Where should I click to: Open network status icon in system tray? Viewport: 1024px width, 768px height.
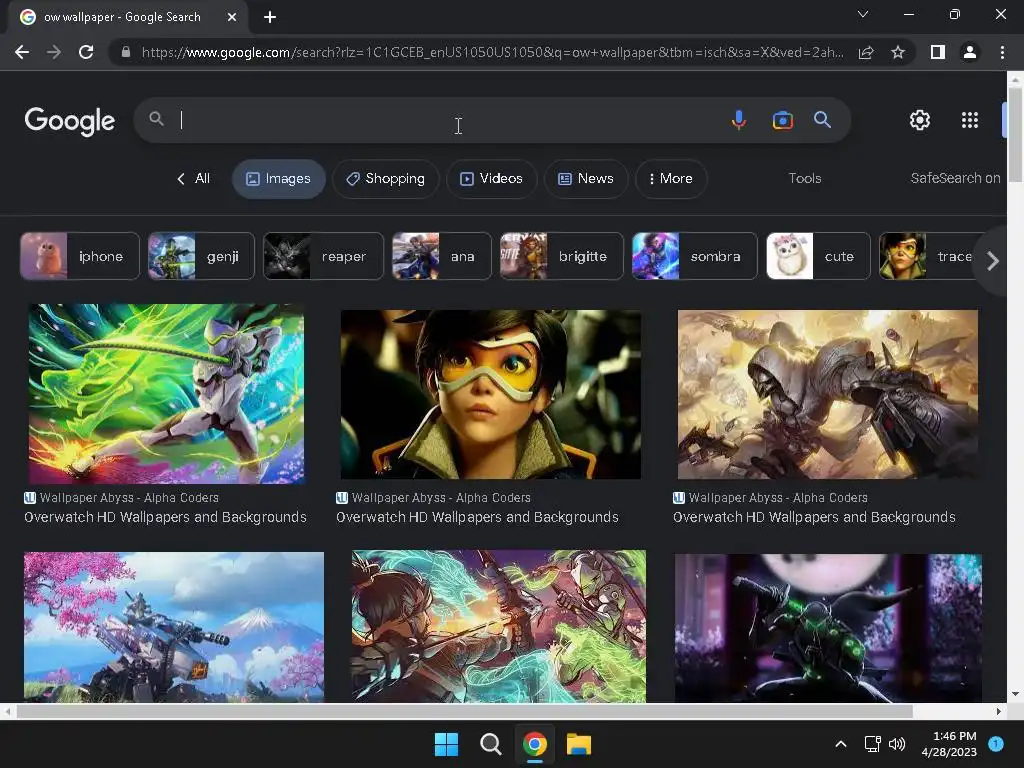tap(872, 744)
